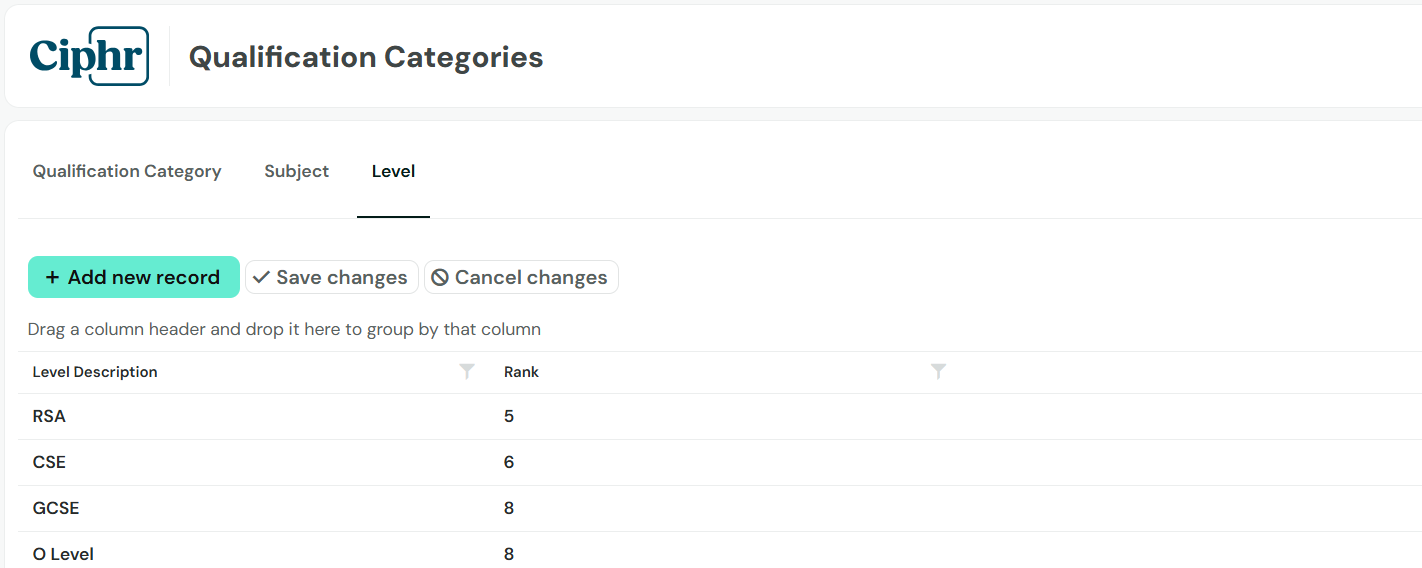Sort by Level Description column header

[95, 372]
